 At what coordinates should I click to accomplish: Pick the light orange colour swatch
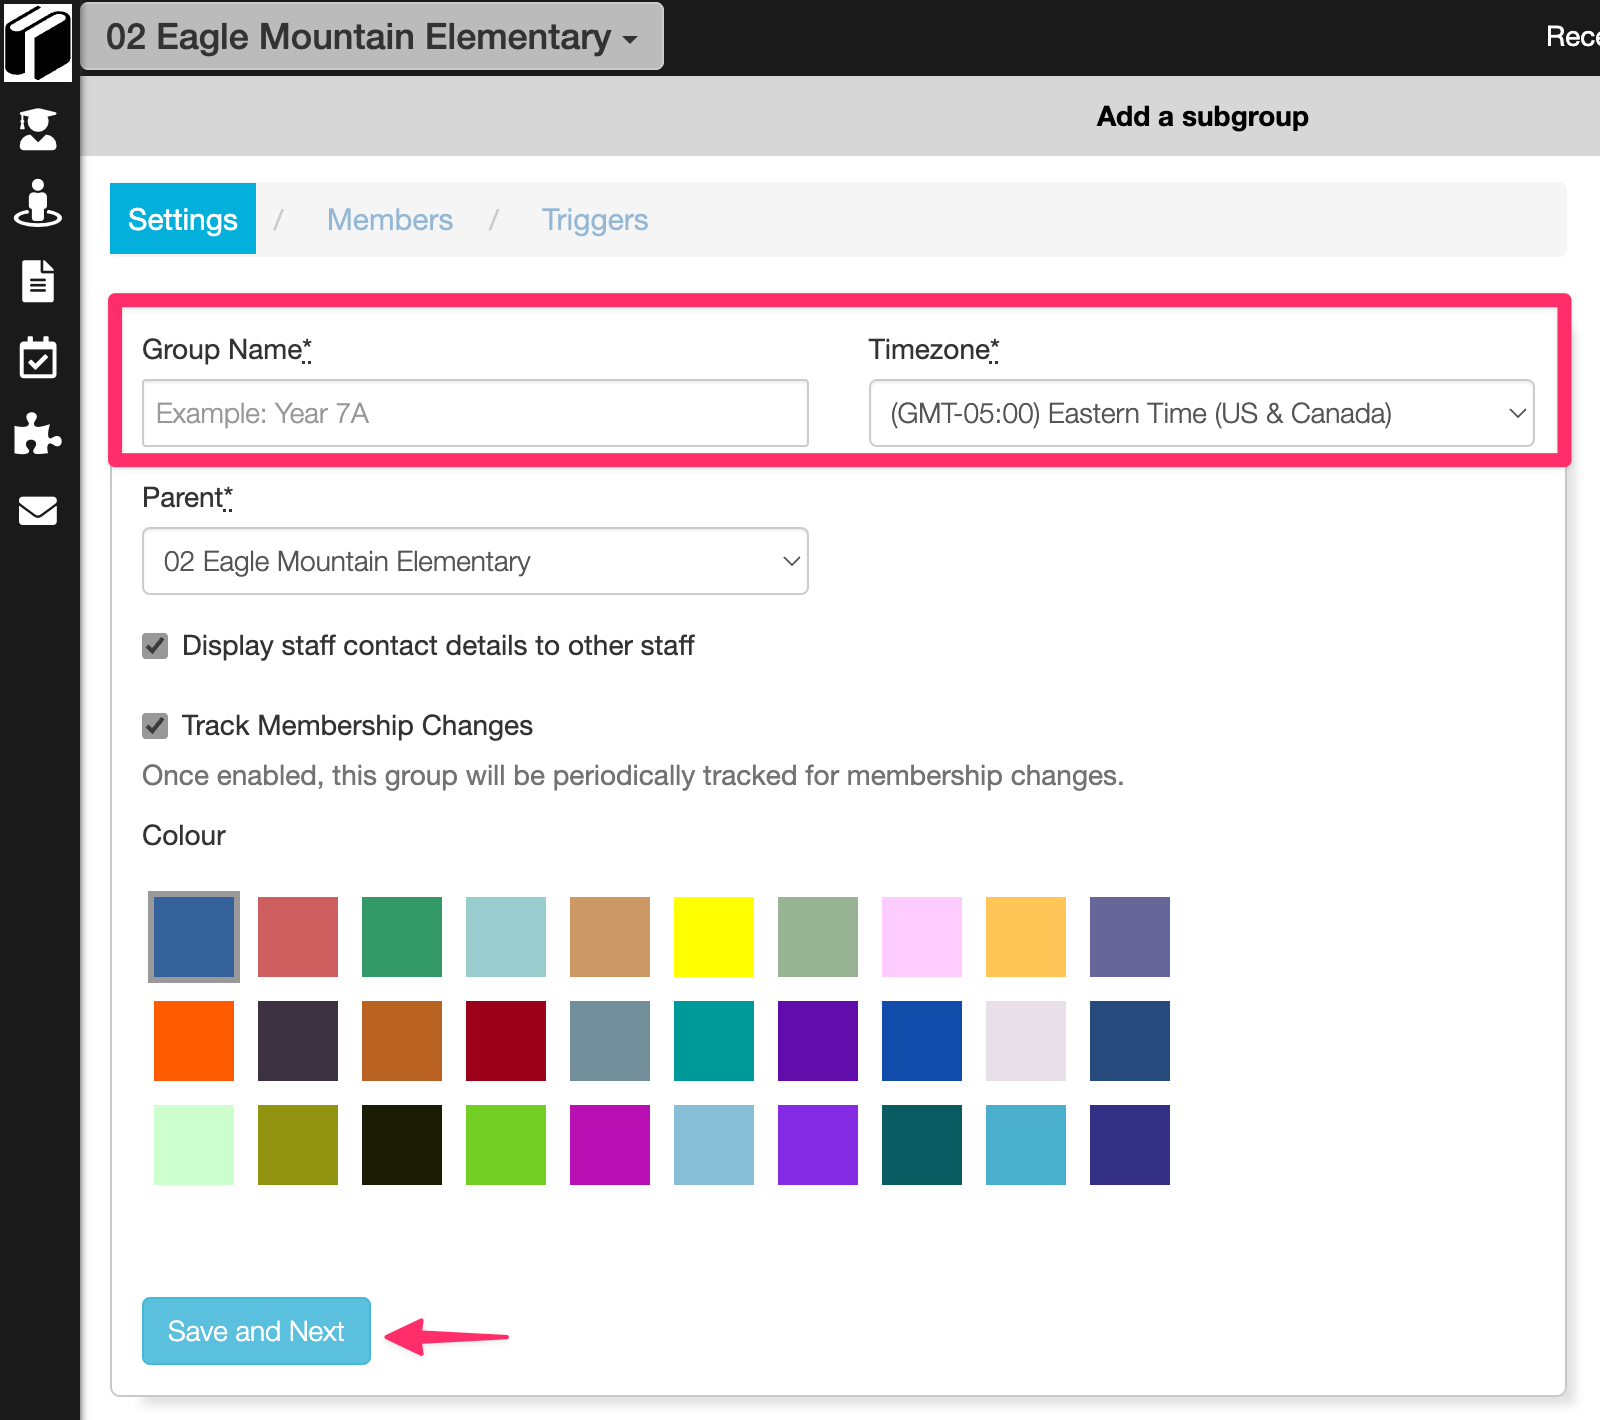click(x=1026, y=937)
